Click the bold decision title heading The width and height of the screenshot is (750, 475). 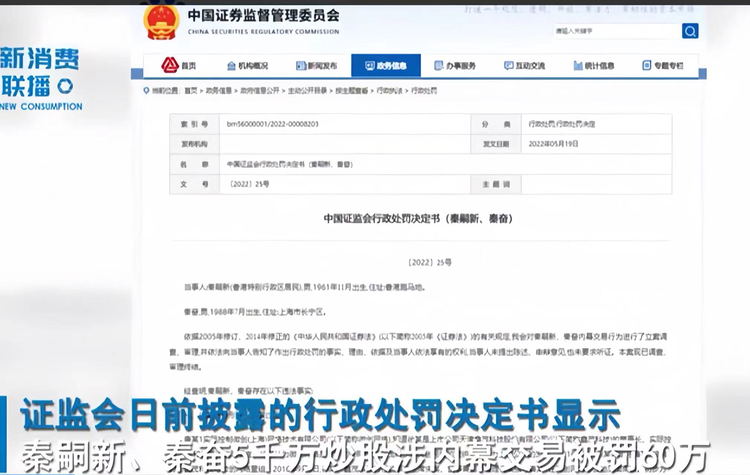tap(418, 219)
